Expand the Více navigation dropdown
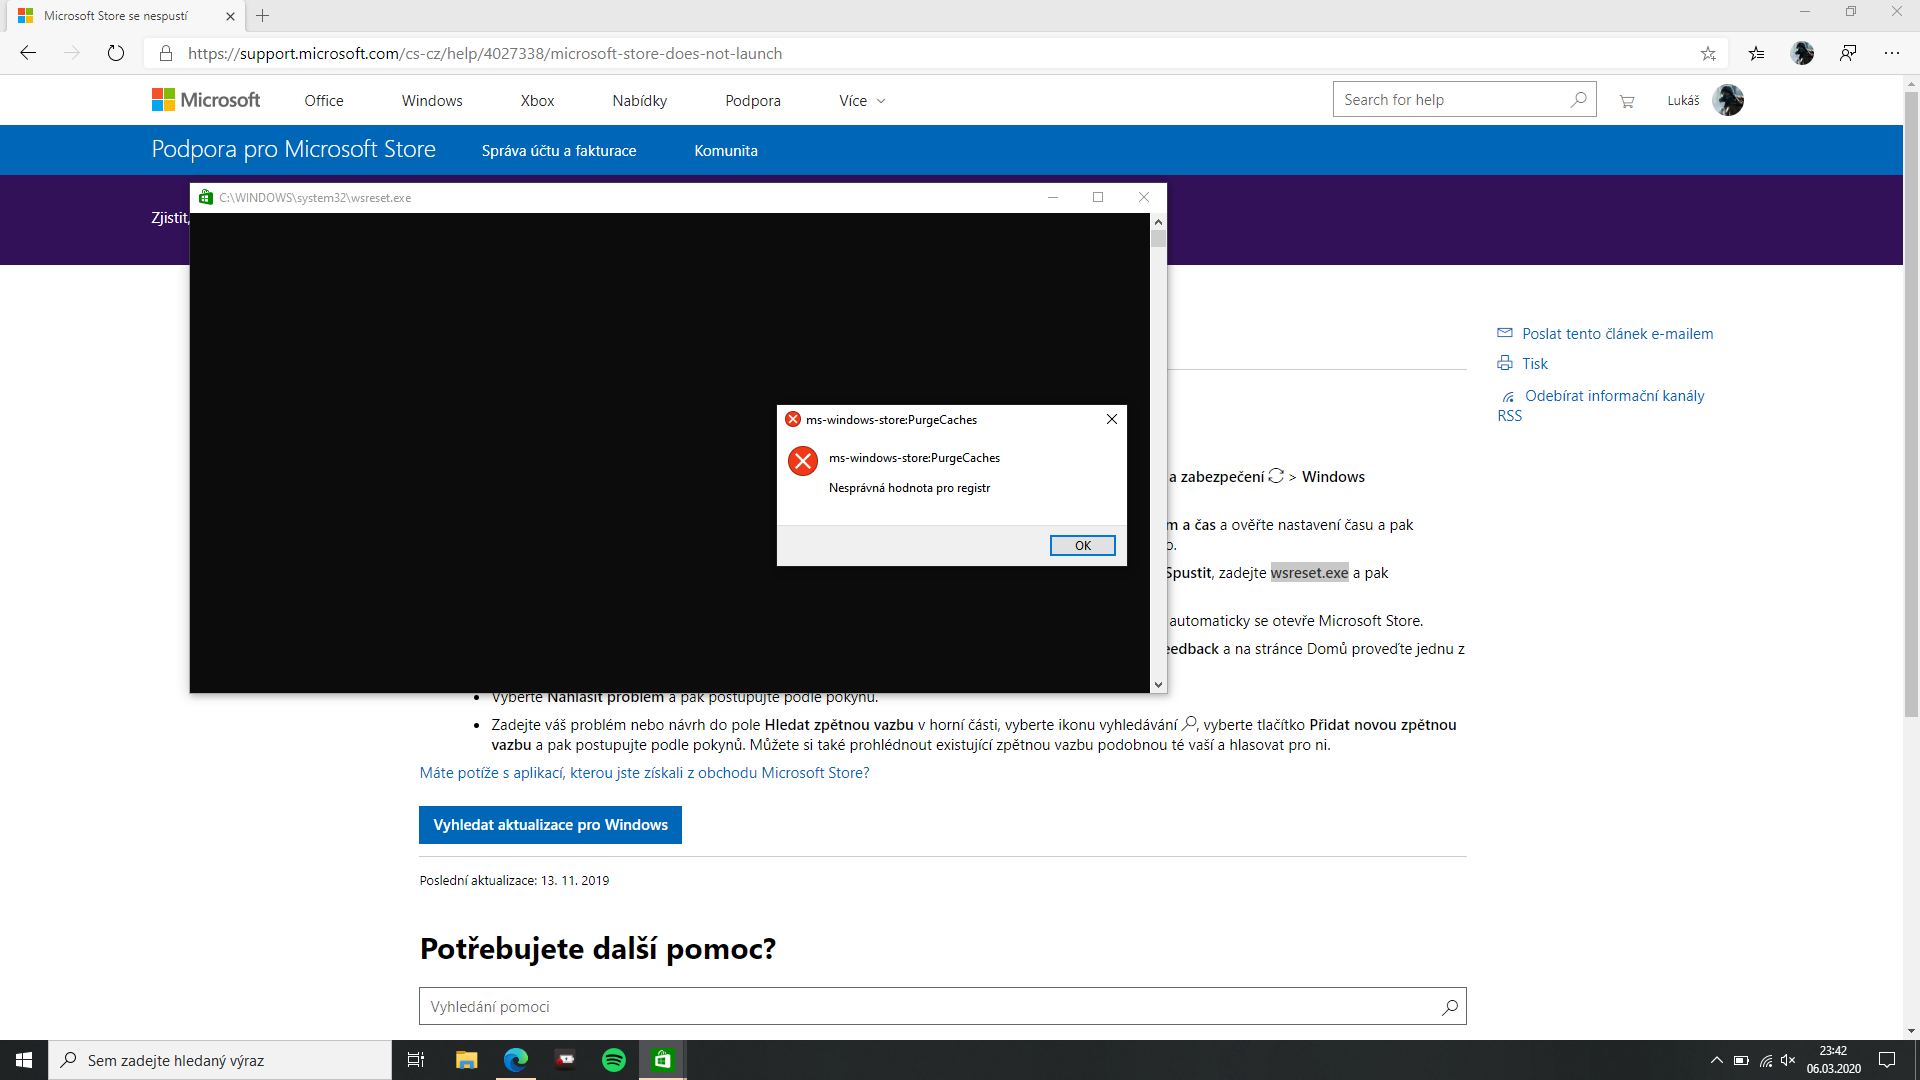1920x1080 pixels. pyautogui.click(x=862, y=101)
